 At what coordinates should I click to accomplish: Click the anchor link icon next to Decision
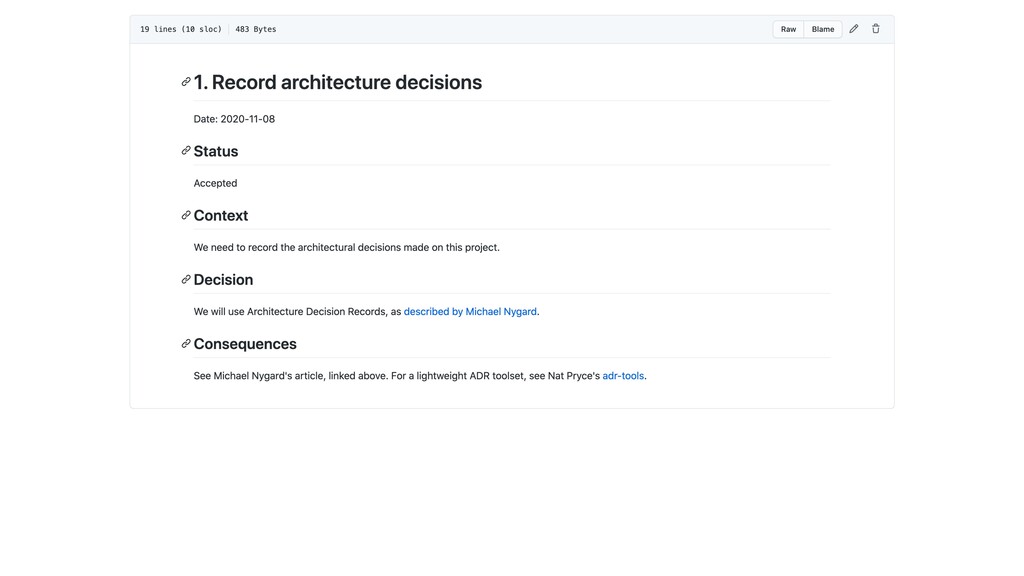(186, 279)
